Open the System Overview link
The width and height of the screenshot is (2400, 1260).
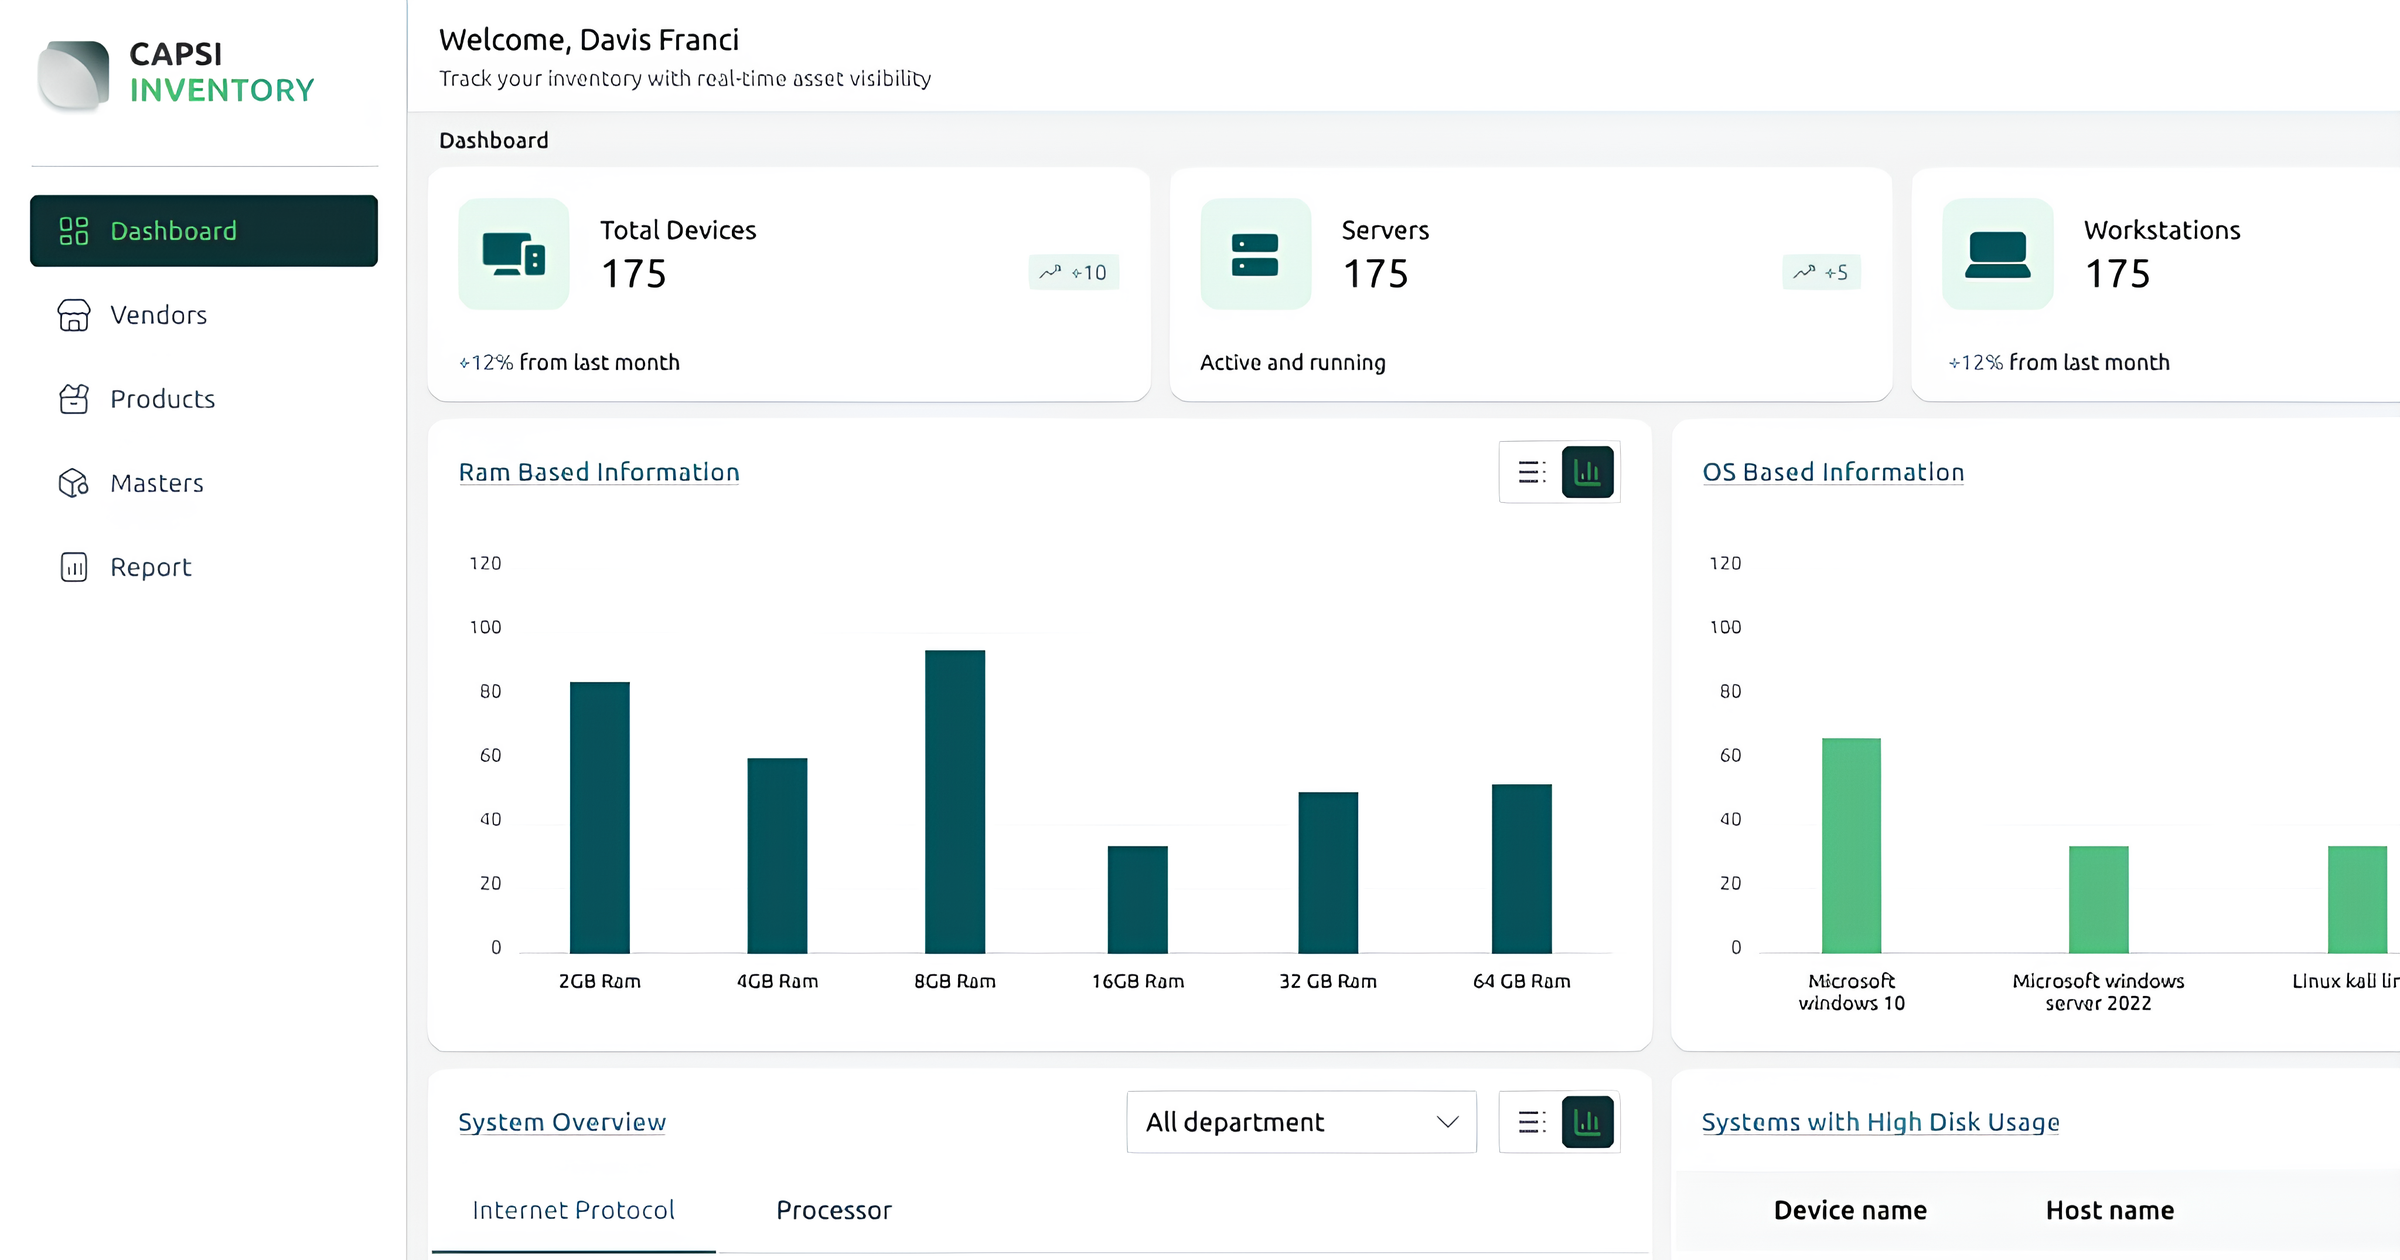click(x=562, y=1122)
